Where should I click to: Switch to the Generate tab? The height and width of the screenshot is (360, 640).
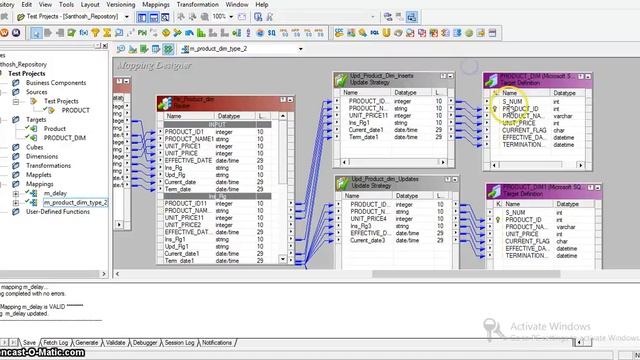click(87, 343)
